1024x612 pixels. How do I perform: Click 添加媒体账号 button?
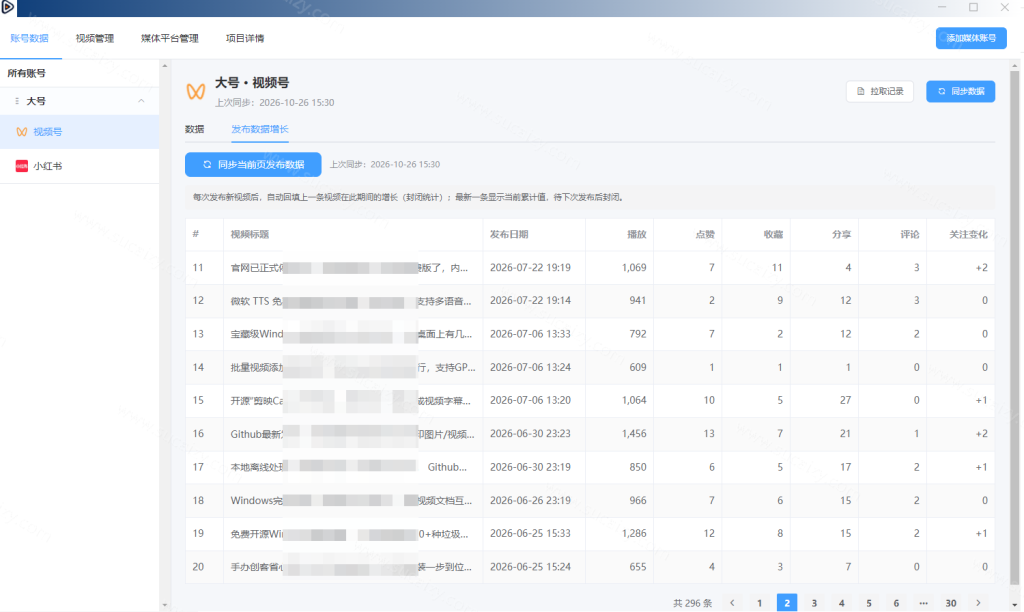point(971,38)
